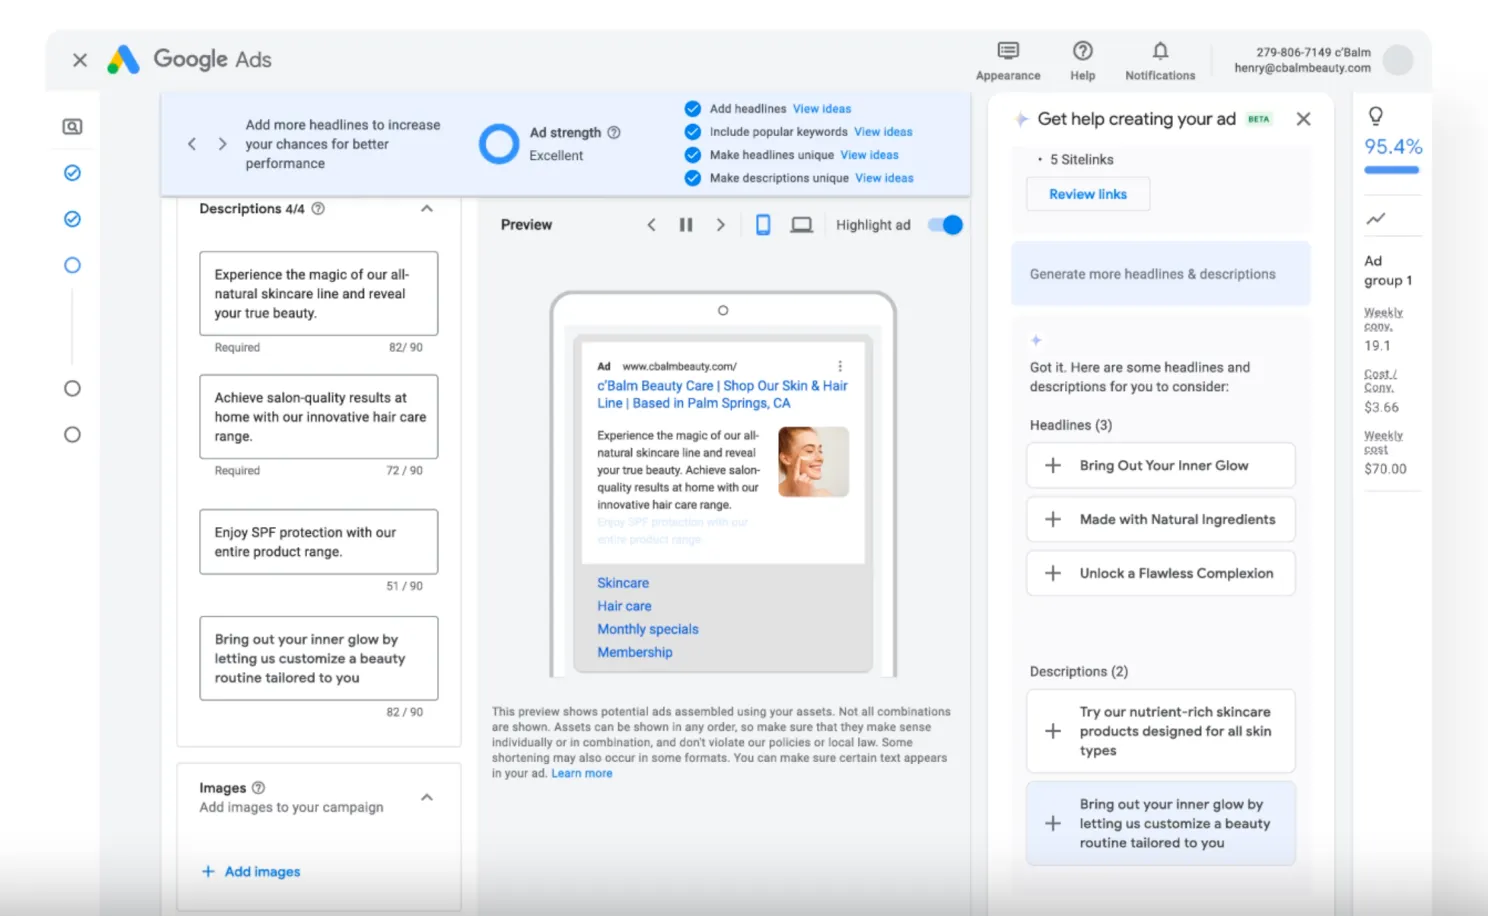Click the Review links button
This screenshot has height=916, width=1488.
click(1088, 194)
